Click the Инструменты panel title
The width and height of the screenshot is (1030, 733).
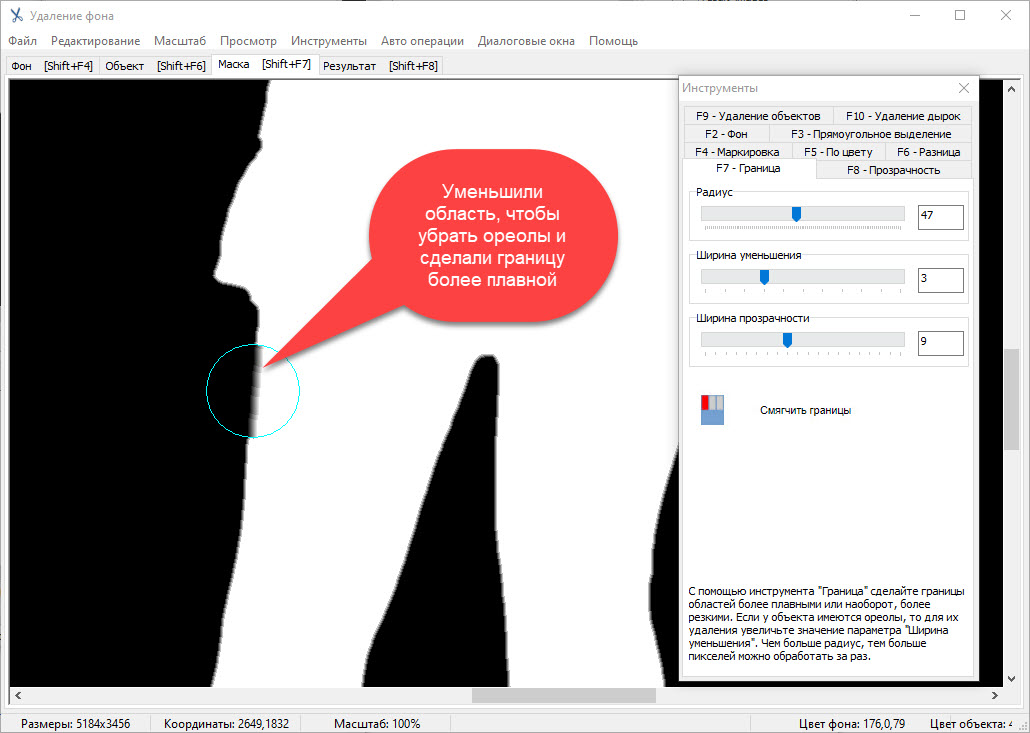point(720,88)
